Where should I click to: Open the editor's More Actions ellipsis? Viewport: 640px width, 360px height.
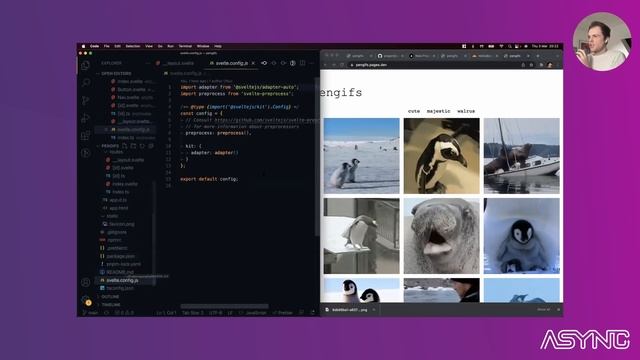pyautogui.click(x=312, y=63)
